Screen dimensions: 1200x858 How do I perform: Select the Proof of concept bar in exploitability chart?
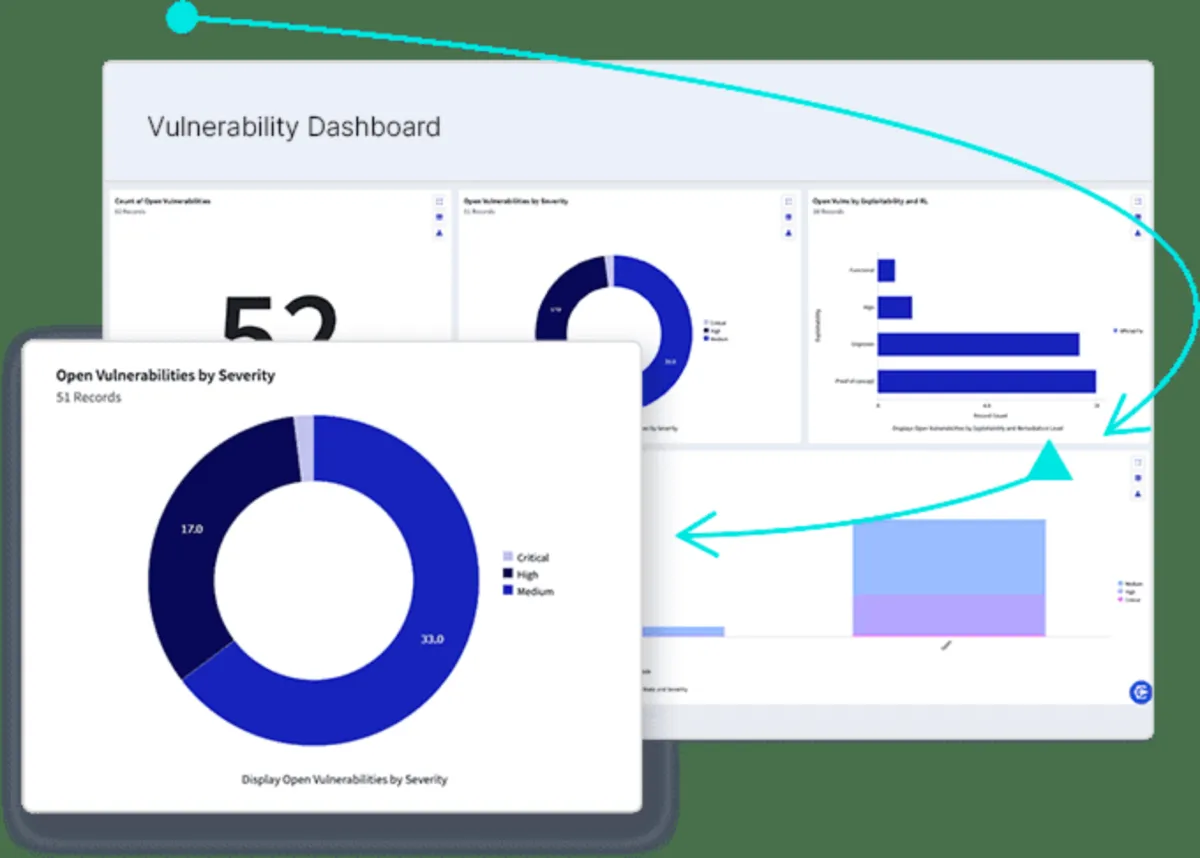click(987, 381)
